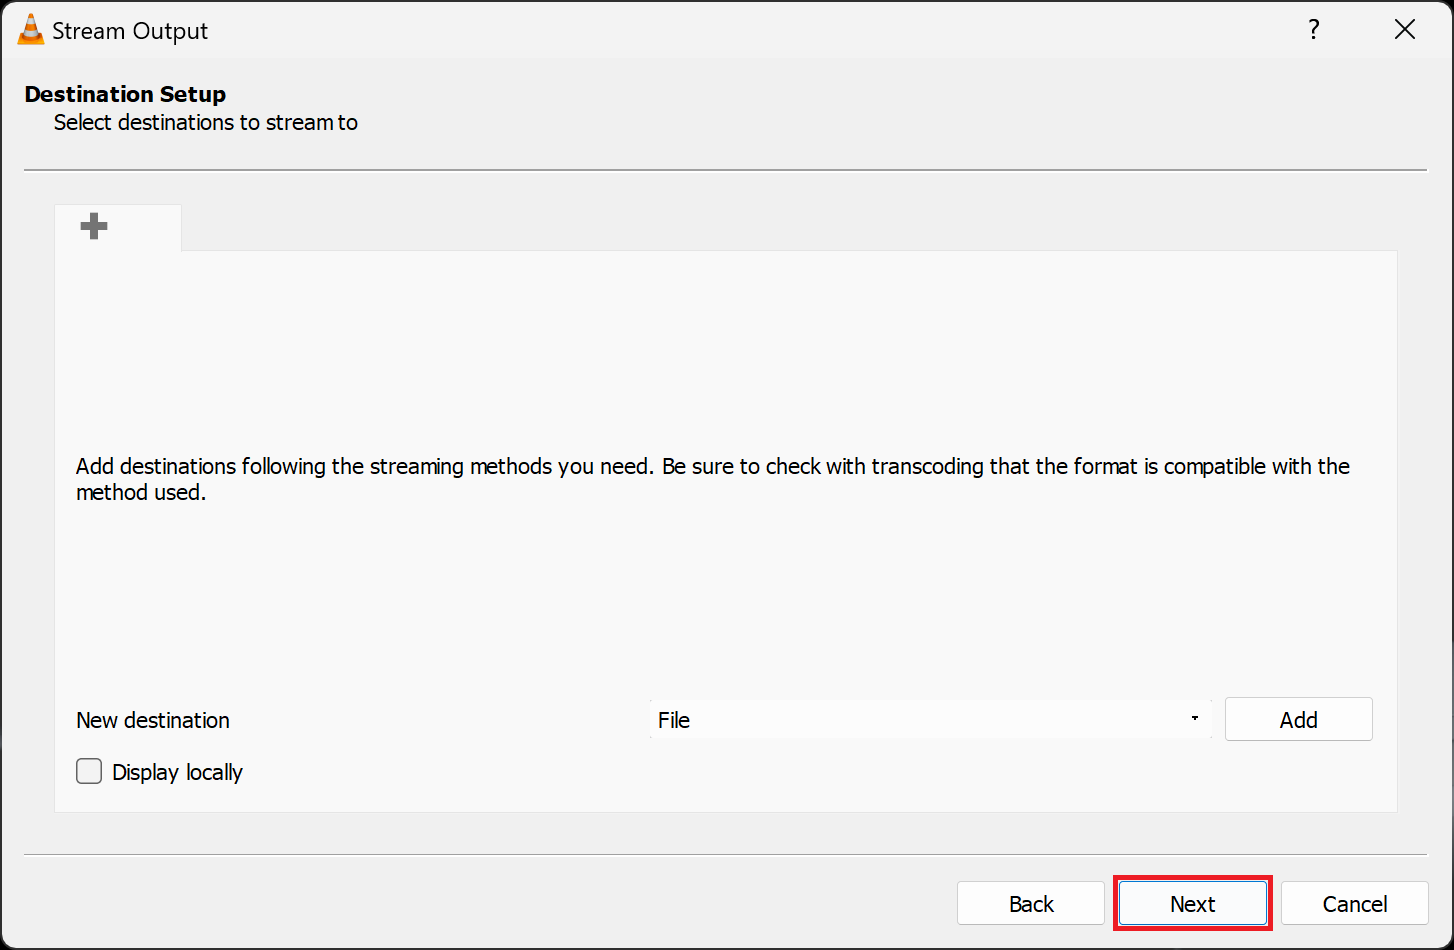The width and height of the screenshot is (1454, 950).
Task: Click the "Select destinations to stream to" subtitle
Action: click(x=205, y=122)
